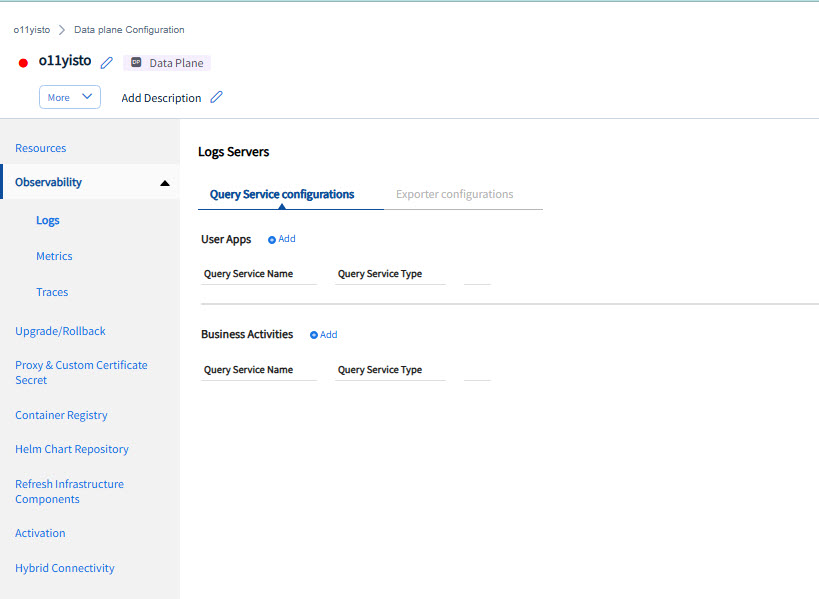Click the breadcrumb chevron separator
The height and width of the screenshot is (599, 819).
tap(62, 30)
